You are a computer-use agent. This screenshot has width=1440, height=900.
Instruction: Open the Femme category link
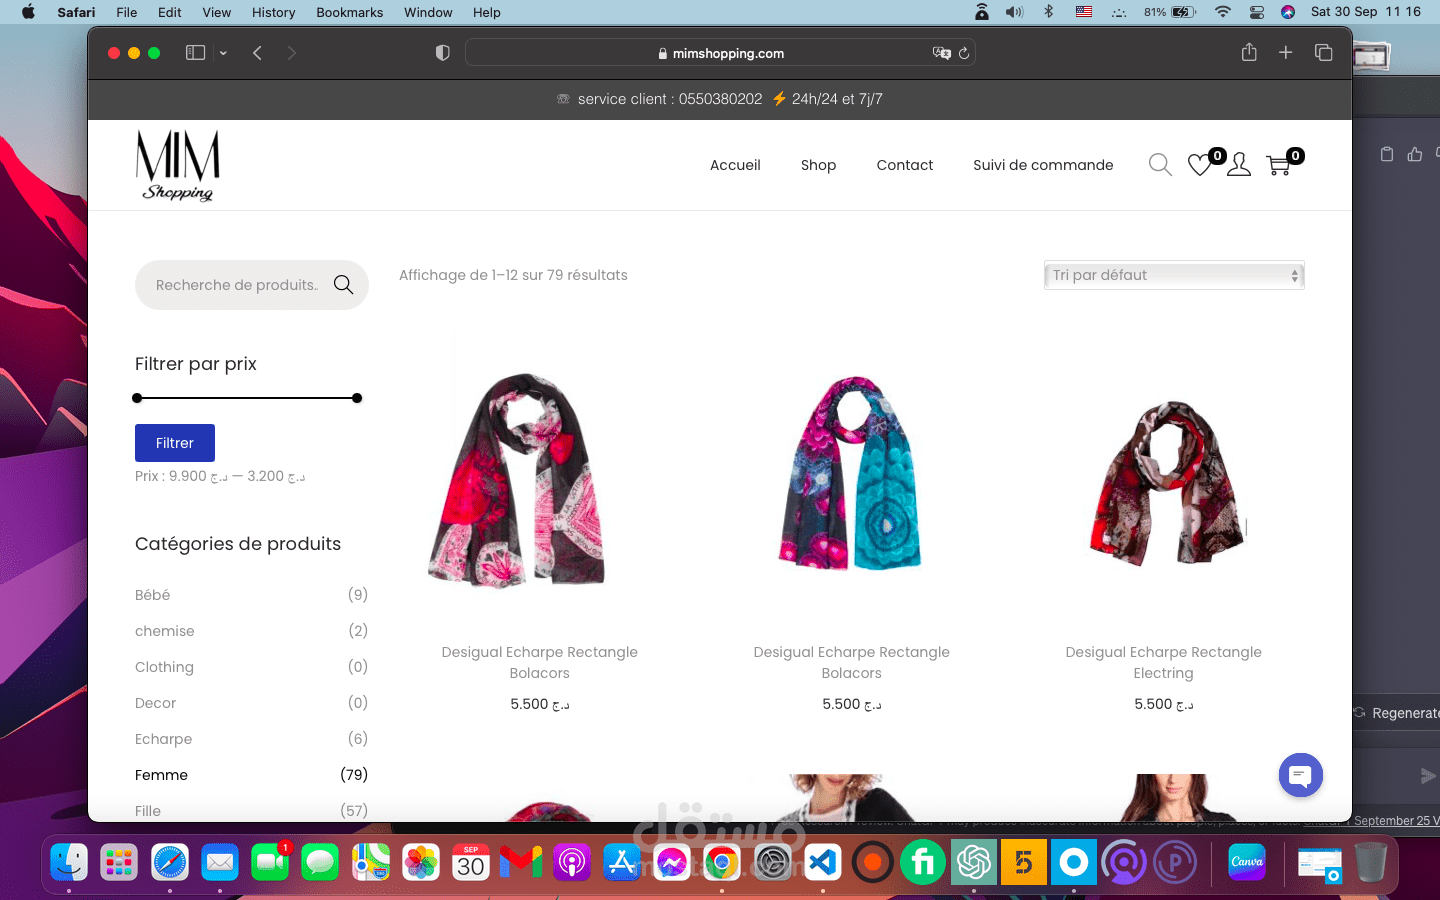[161, 775]
